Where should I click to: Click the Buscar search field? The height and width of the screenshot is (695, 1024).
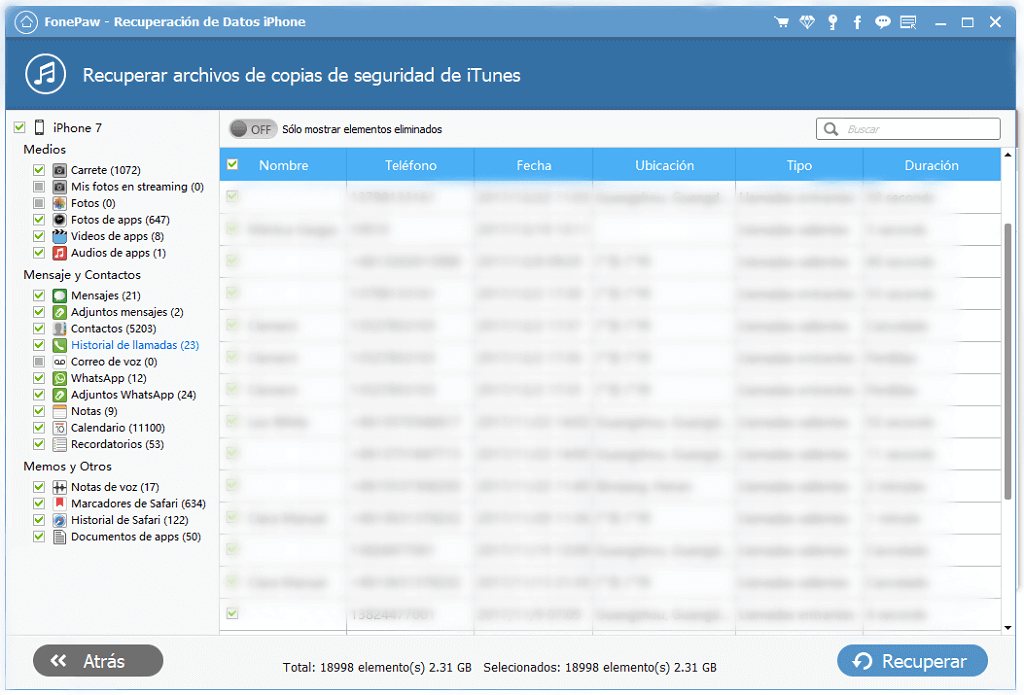[908, 129]
